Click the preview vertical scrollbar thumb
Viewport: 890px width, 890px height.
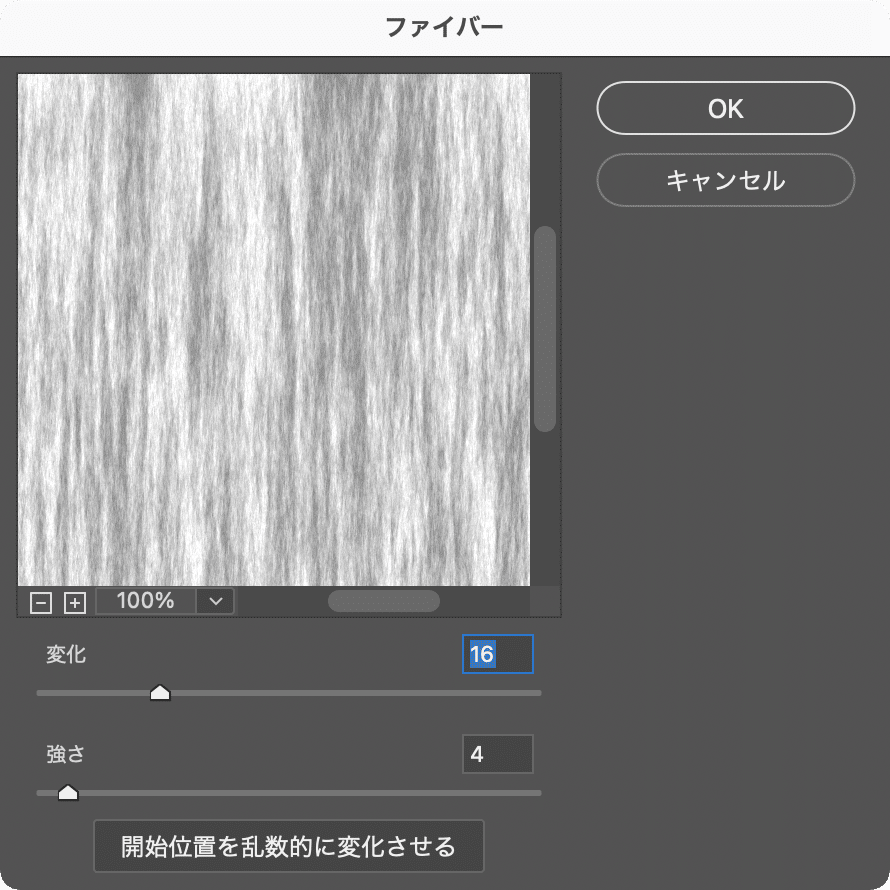(x=545, y=329)
